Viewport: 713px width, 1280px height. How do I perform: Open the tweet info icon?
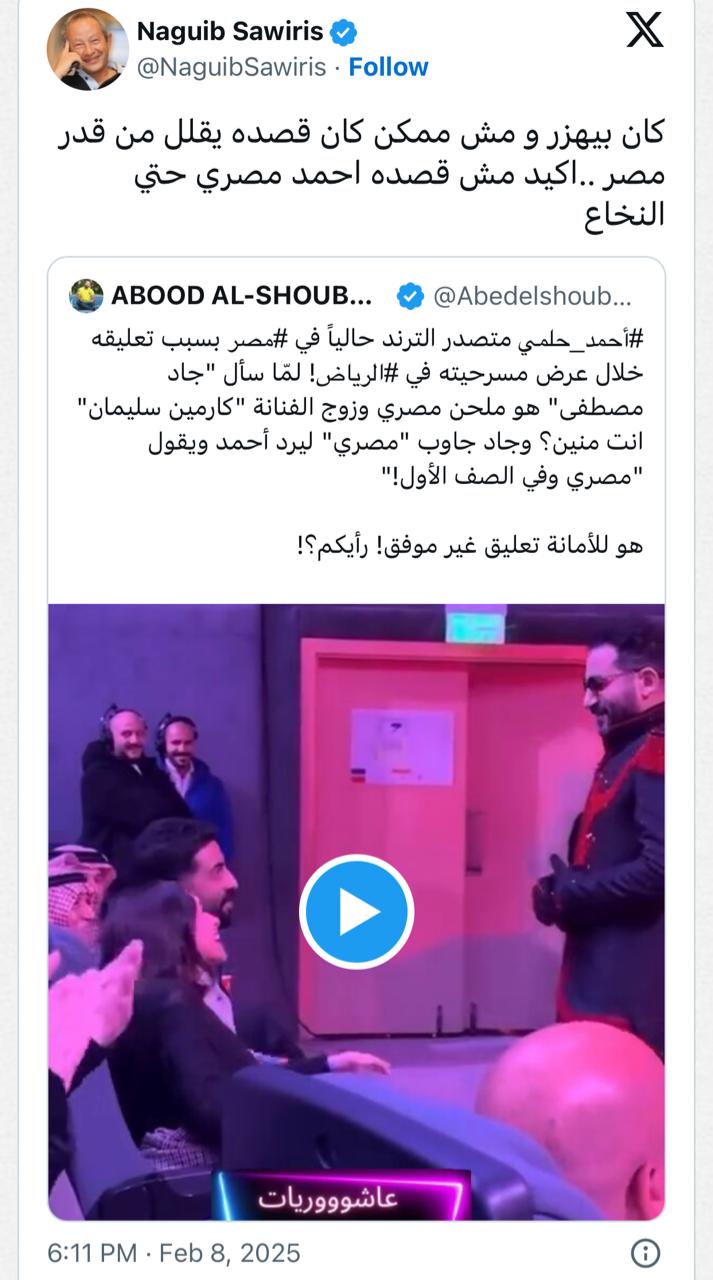(x=645, y=1253)
